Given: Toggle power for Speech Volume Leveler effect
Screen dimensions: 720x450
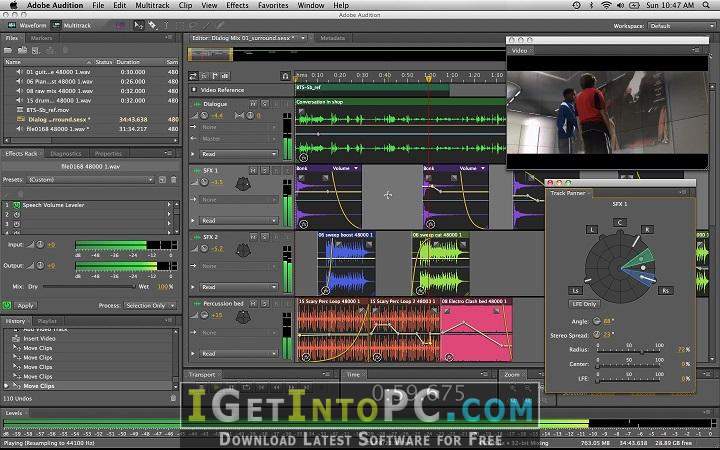Looking at the screenshot, I should click(17, 205).
